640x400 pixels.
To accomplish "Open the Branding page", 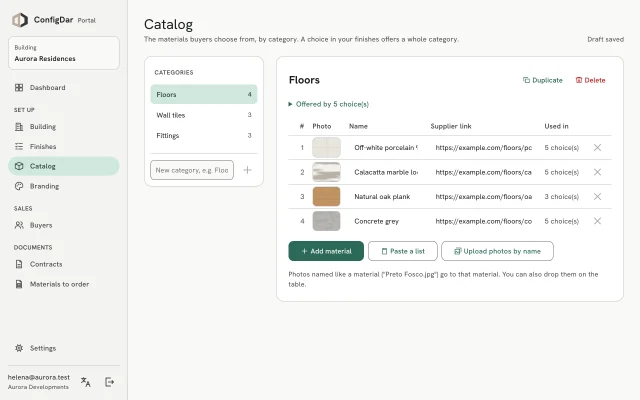I will pyautogui.click(x=64, y=186).
